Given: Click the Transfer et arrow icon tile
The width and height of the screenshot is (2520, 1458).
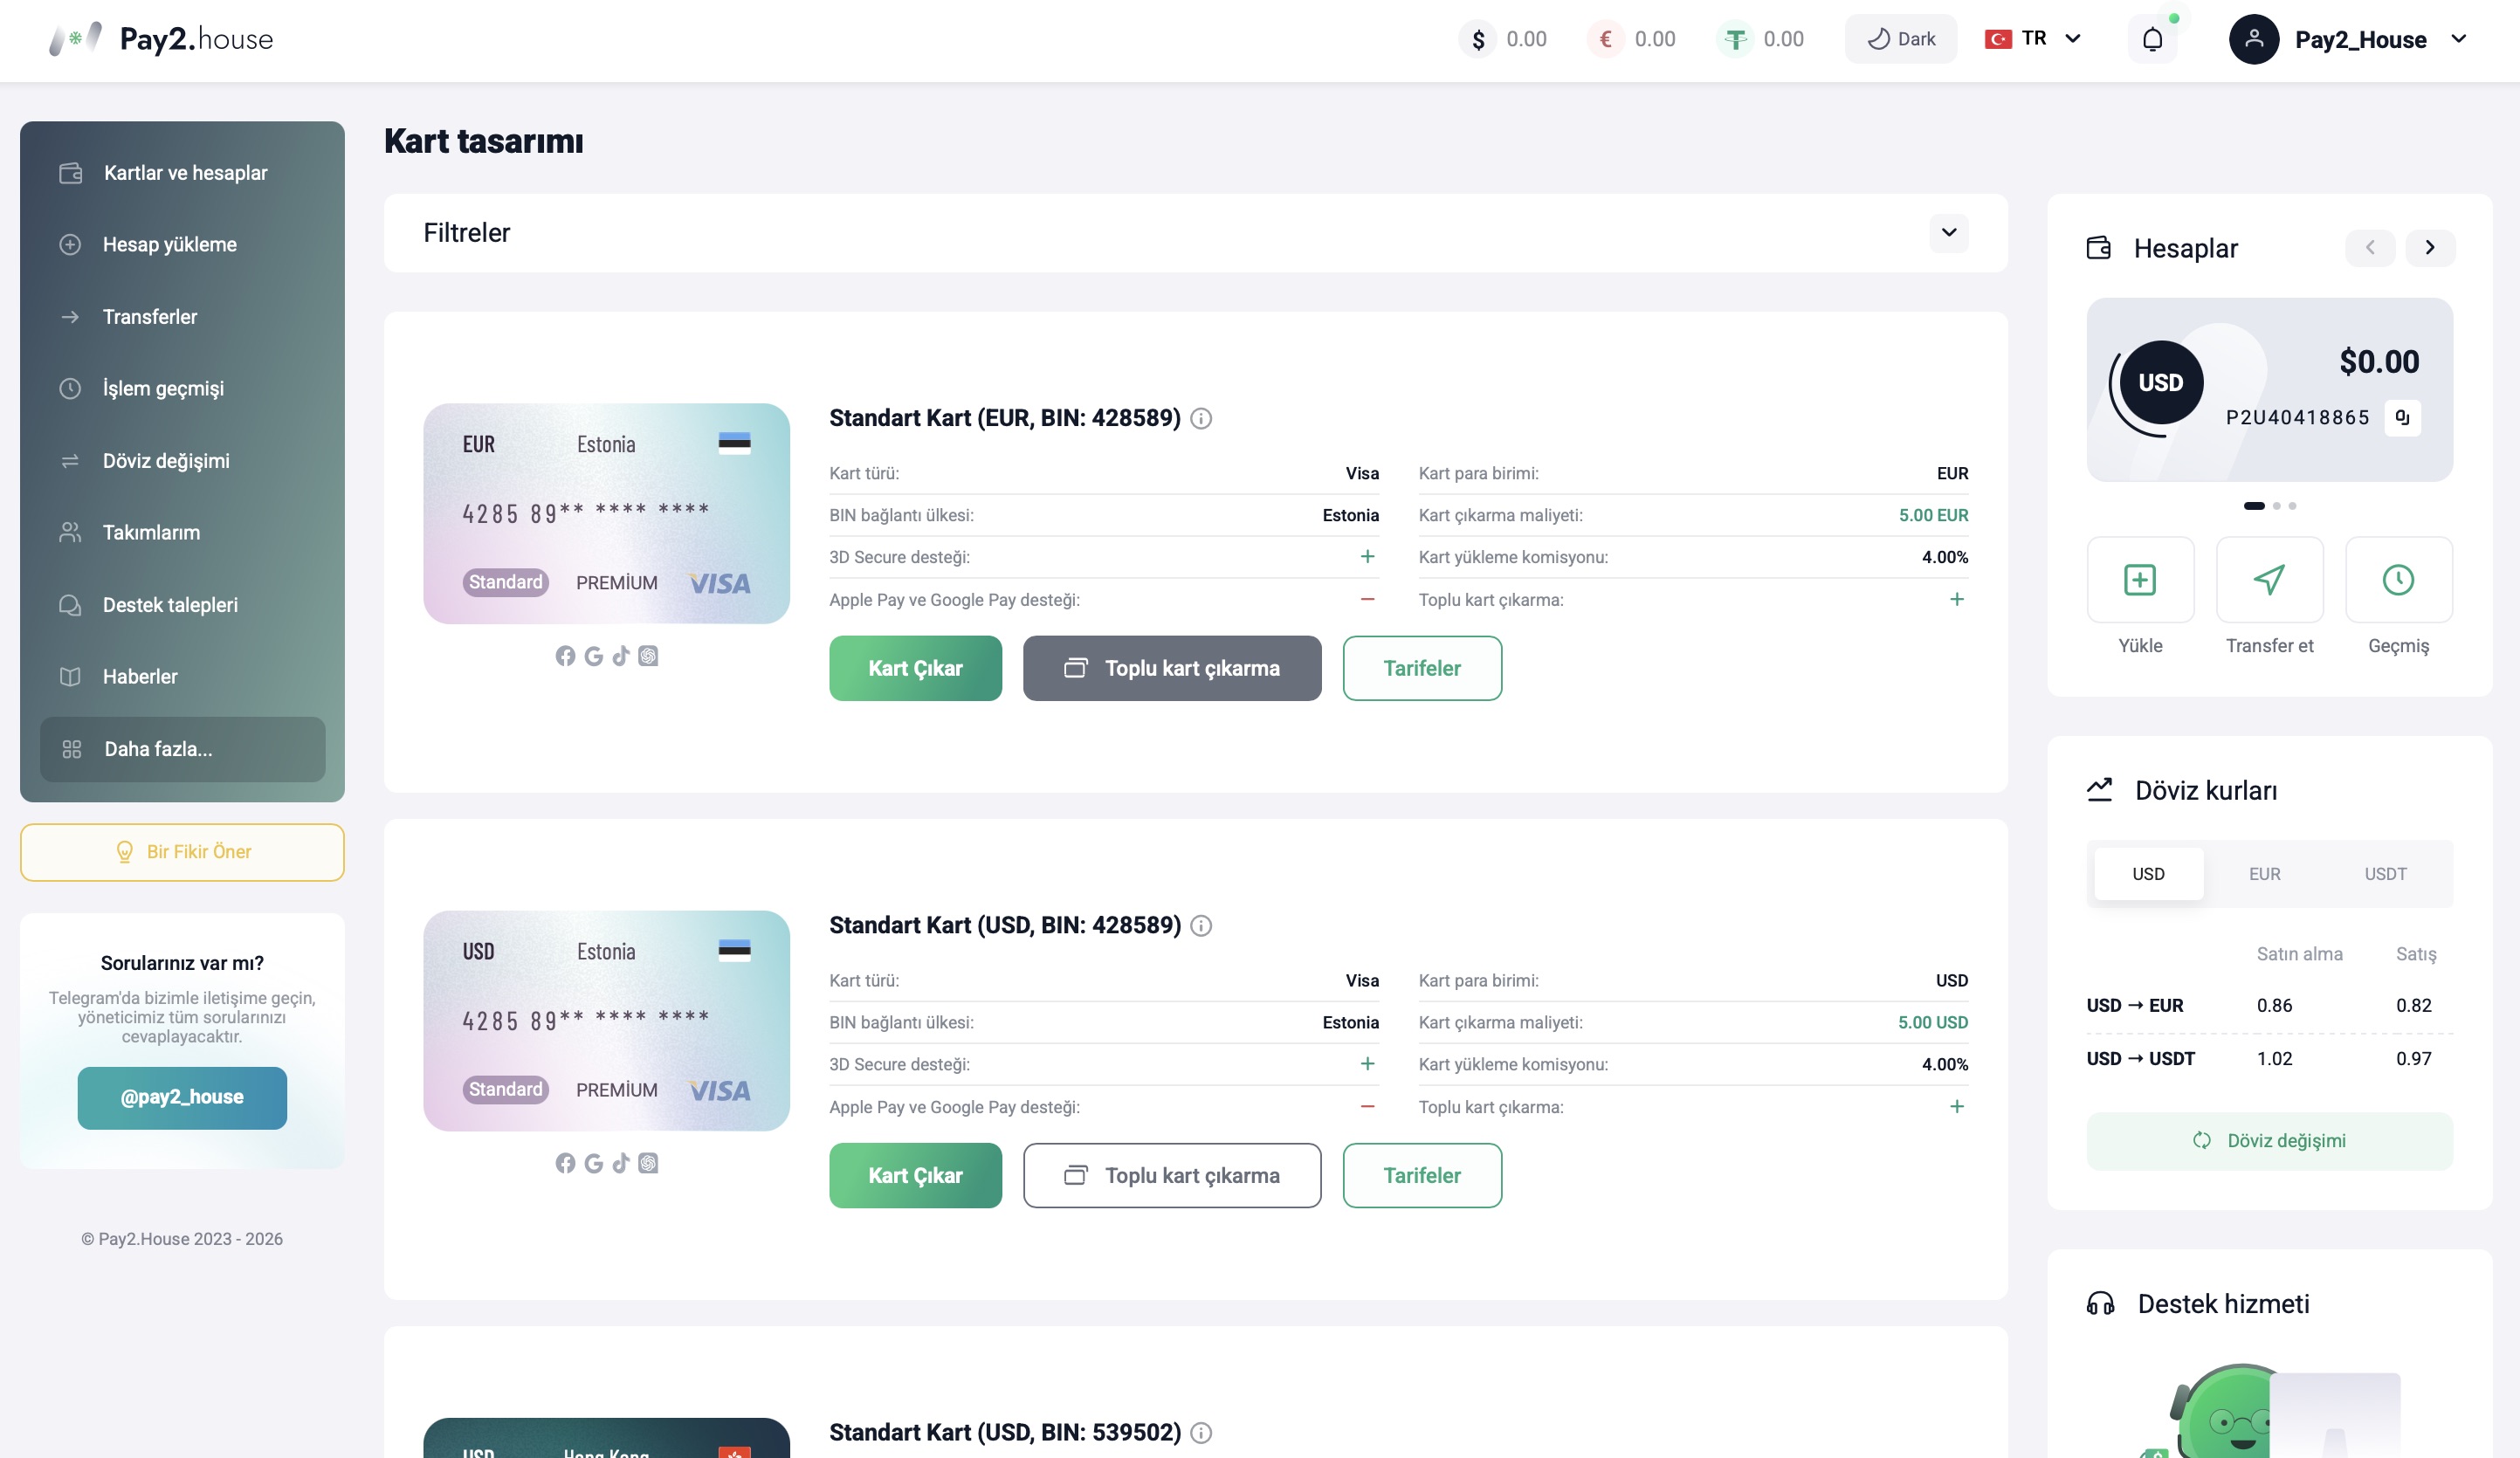Looking at the screenshot, I should (2269, 580).
